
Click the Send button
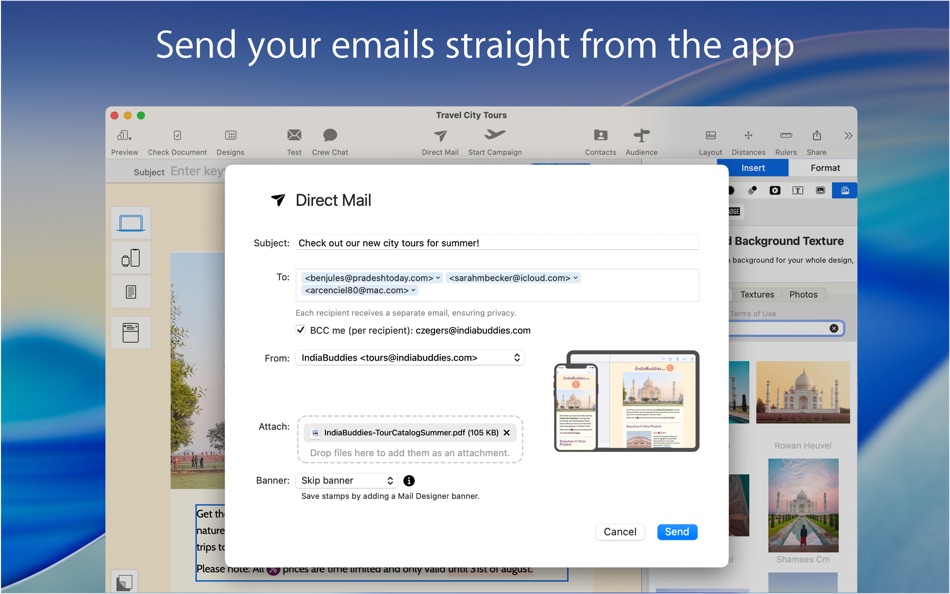(677, 532)
